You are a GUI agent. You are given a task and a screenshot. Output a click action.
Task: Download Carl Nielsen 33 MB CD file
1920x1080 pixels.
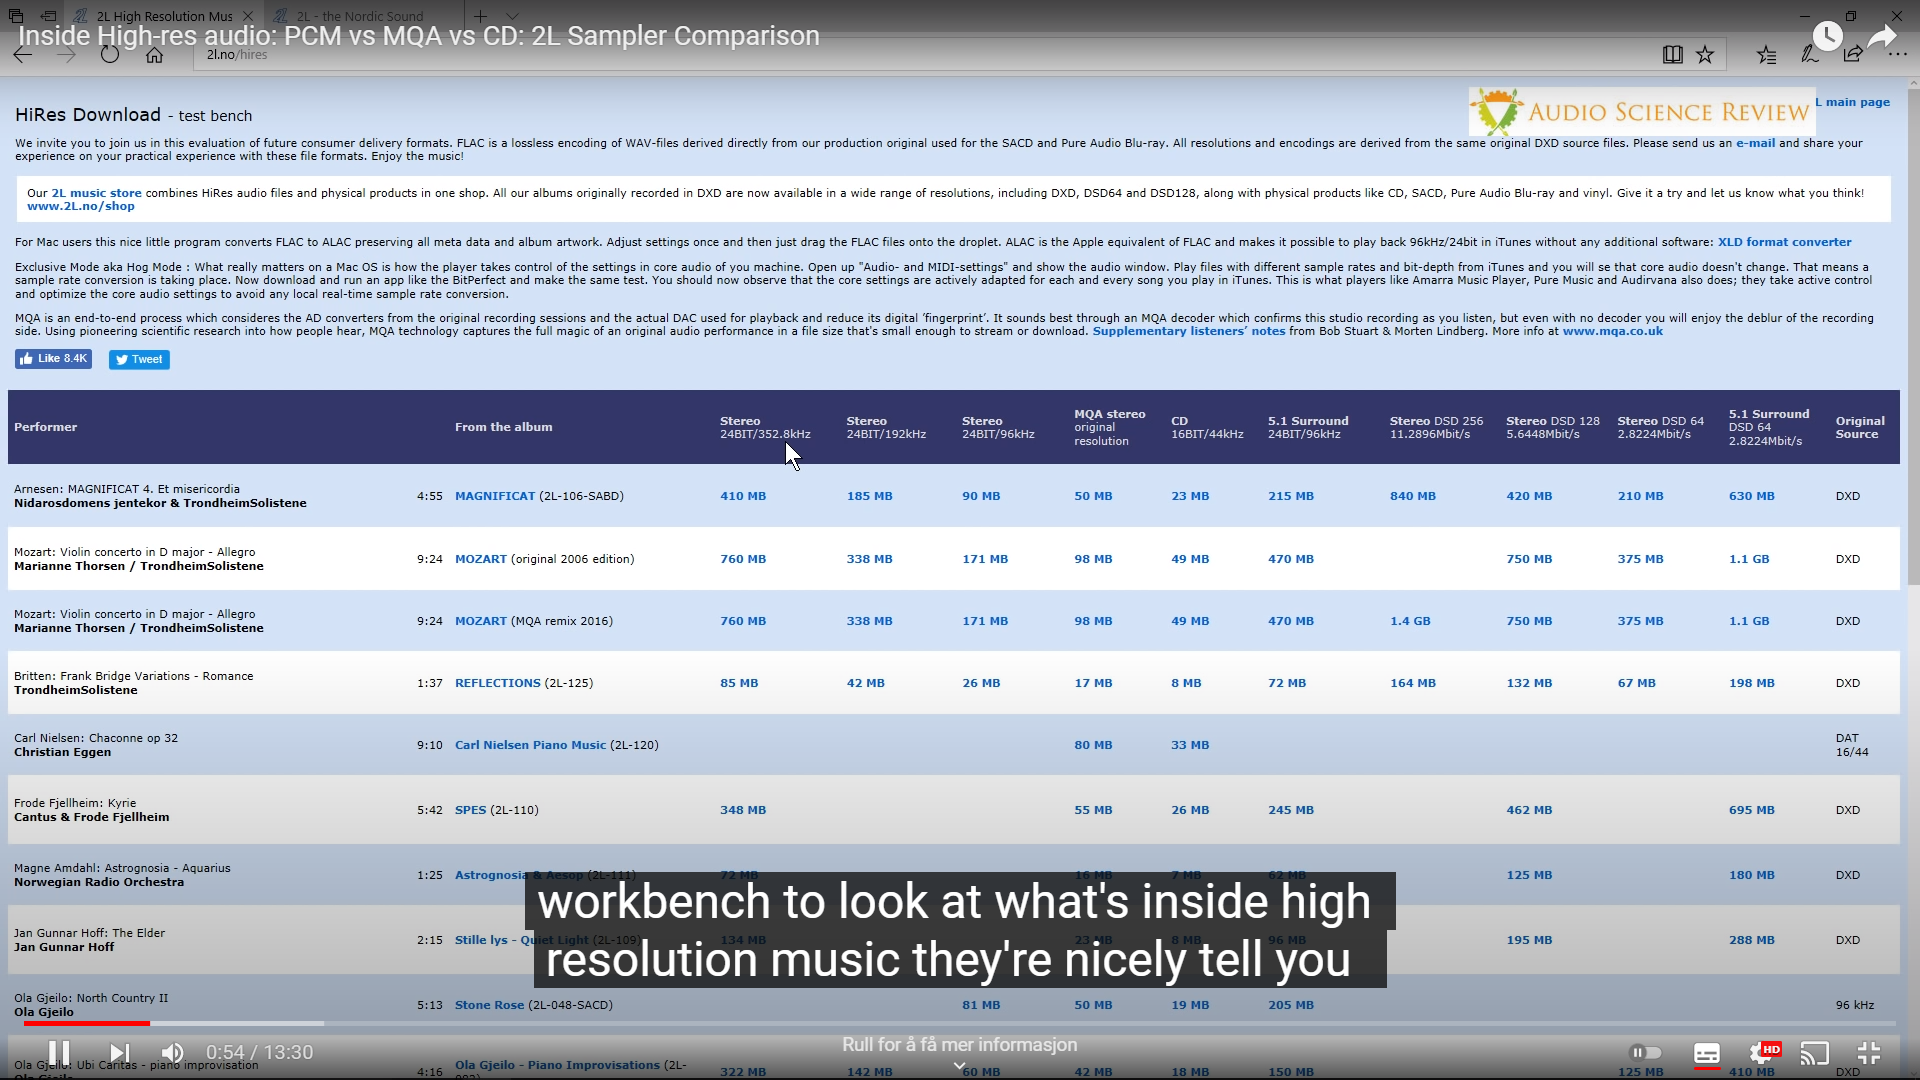[x=1190, y=745]
